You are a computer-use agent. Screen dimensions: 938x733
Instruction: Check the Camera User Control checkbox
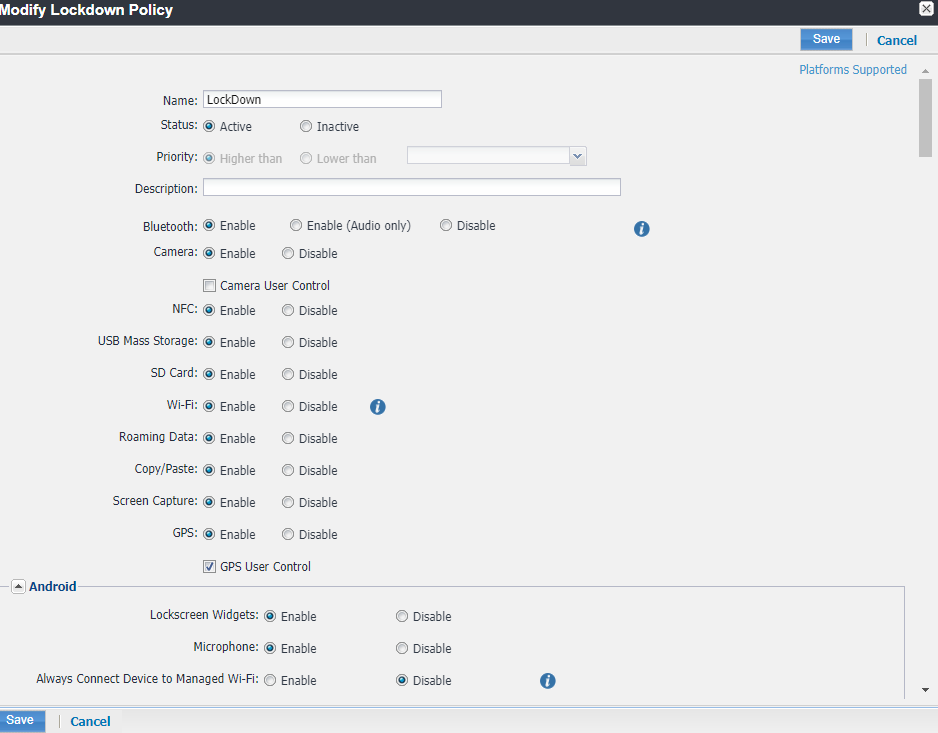coord(210,286)
